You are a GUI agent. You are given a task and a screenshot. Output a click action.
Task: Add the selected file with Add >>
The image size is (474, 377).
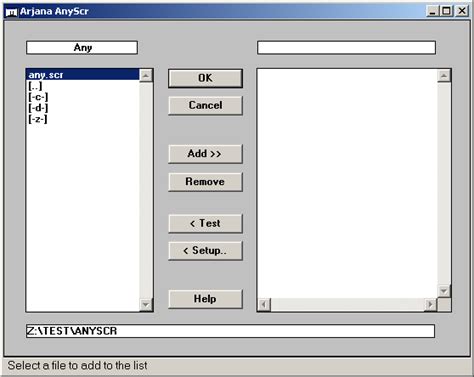point(205,154)
